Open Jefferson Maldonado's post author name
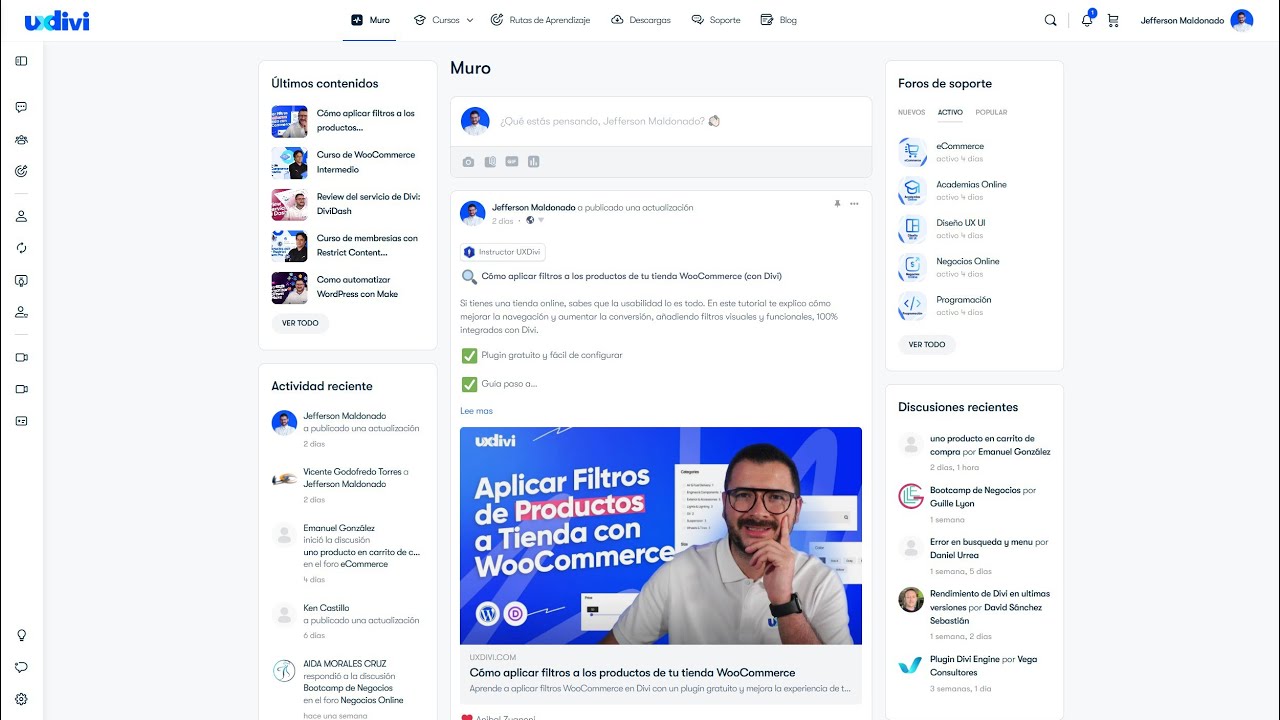Image resolution: width=1280 pixels, height=720 pixels. pyautogui.click(x=533, y=207)
